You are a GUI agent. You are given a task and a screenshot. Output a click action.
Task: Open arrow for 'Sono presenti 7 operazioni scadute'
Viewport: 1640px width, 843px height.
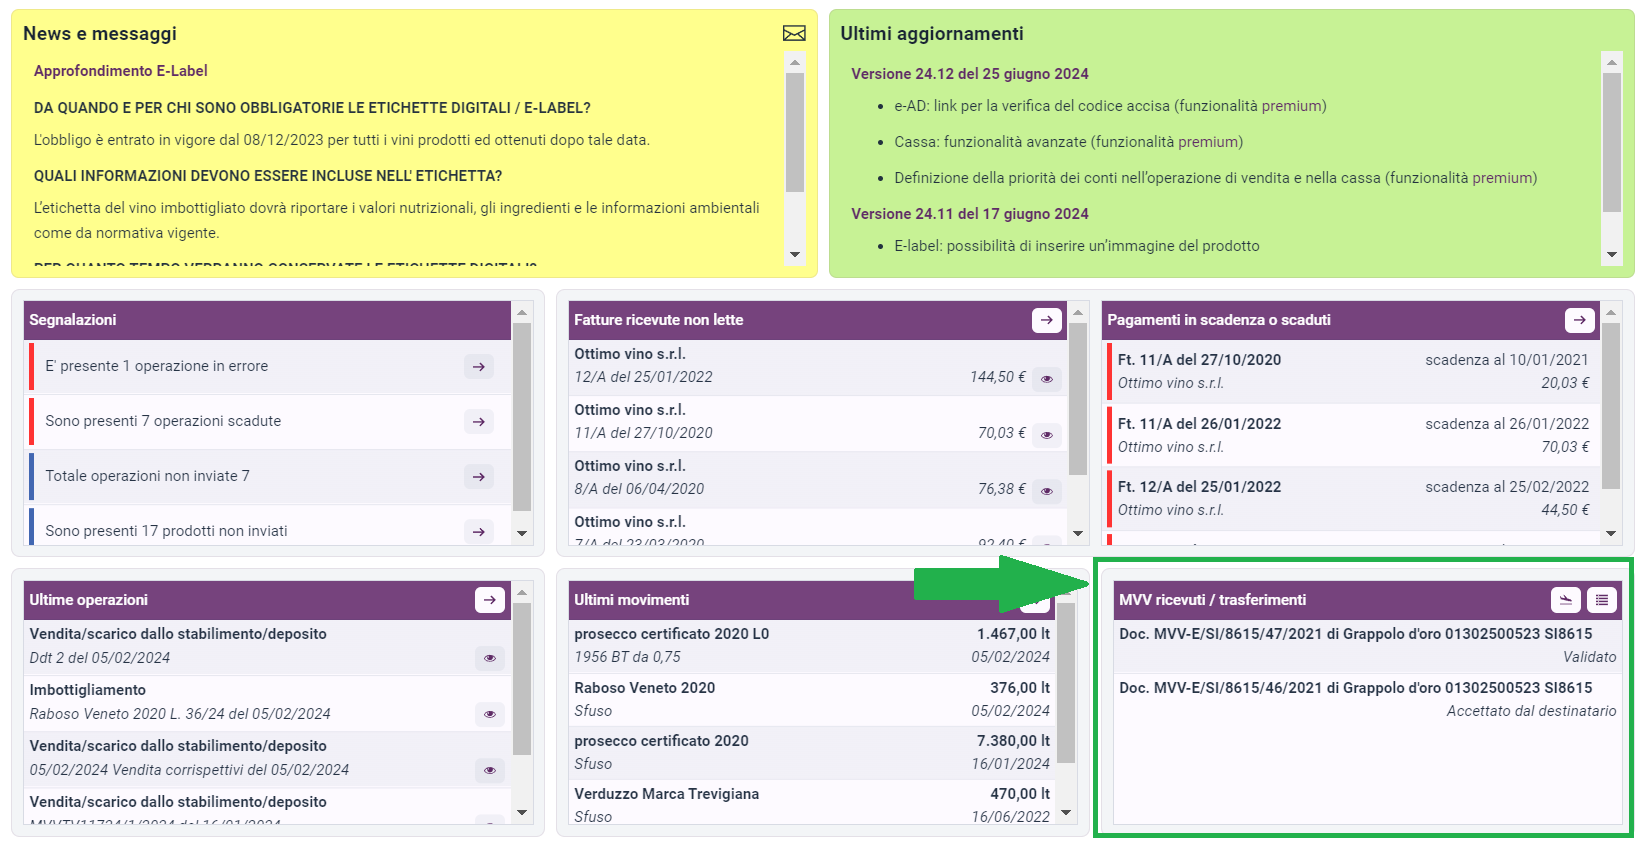tap(479, 422)
